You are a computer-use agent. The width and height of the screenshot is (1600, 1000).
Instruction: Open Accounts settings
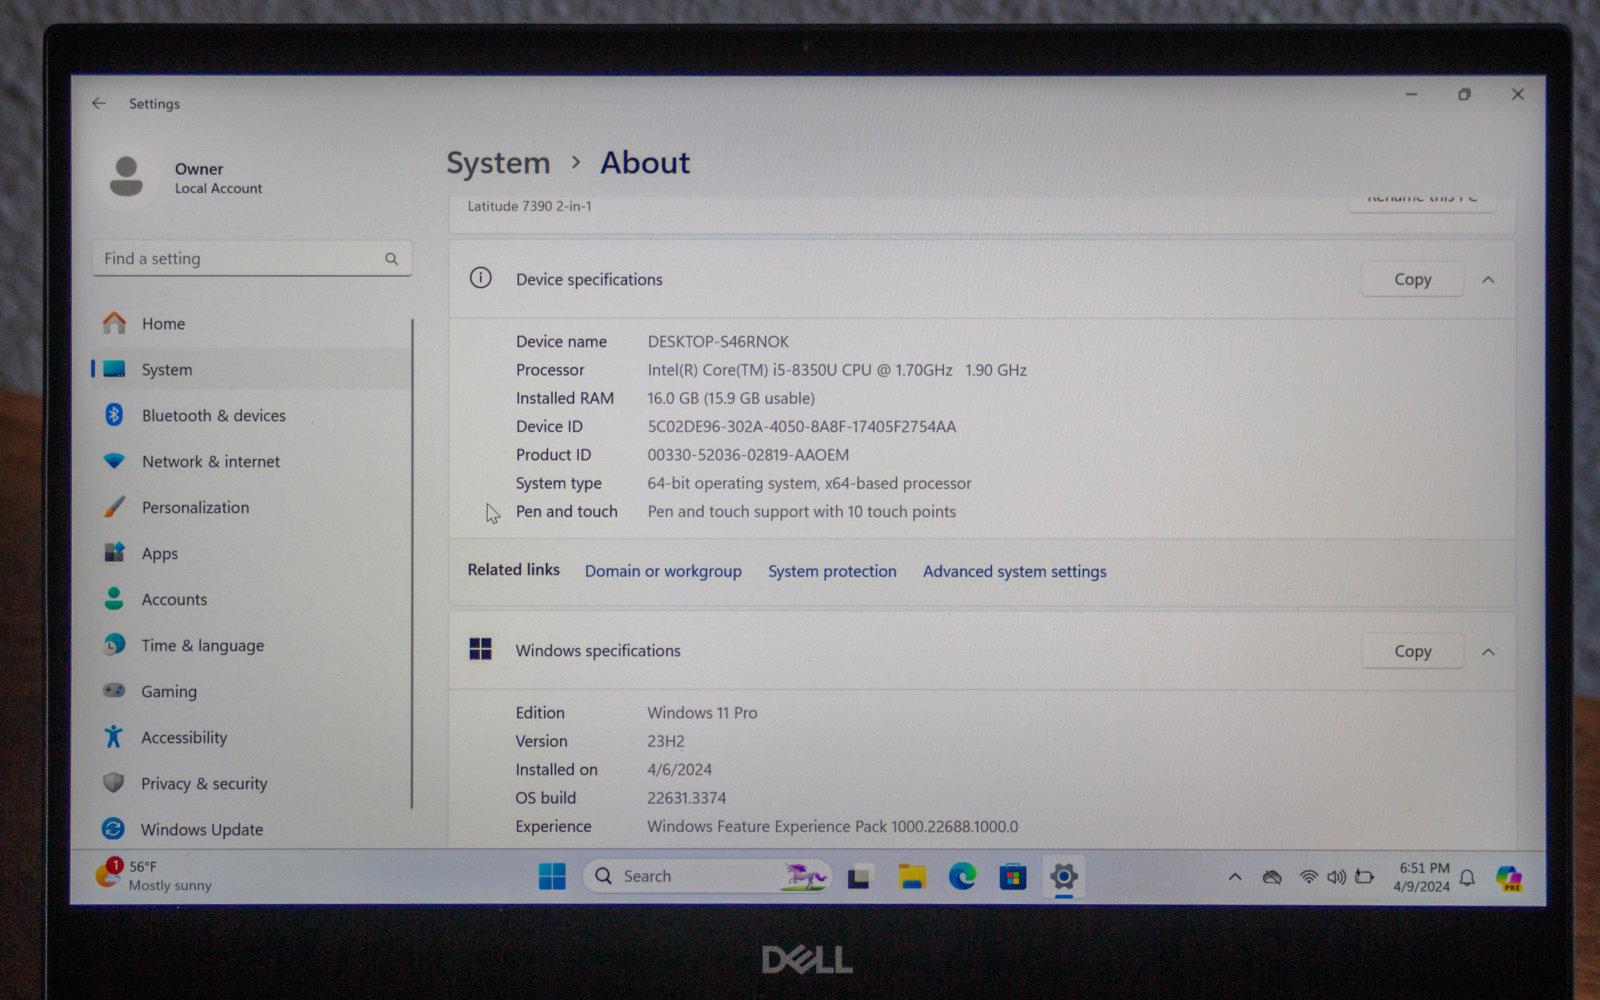pos(174,600)
